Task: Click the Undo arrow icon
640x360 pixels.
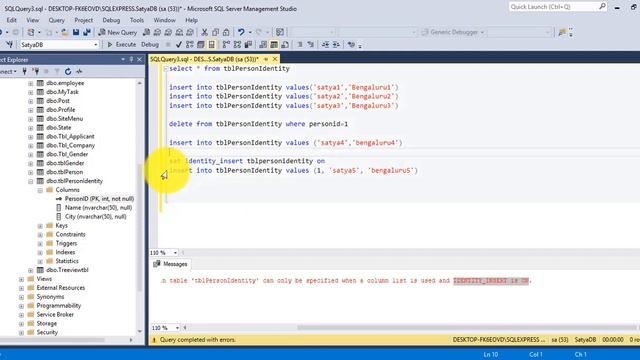Action: pyautogui.click(x=241, y=32)
